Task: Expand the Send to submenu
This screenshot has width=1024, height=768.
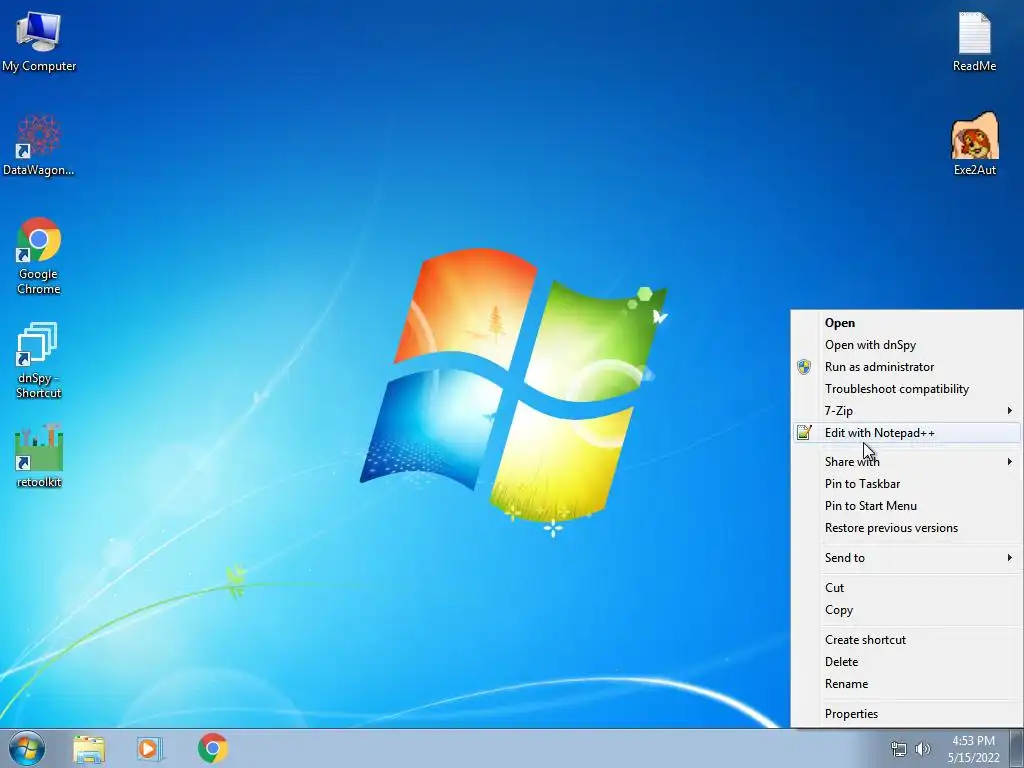Action: coord(906,558)
